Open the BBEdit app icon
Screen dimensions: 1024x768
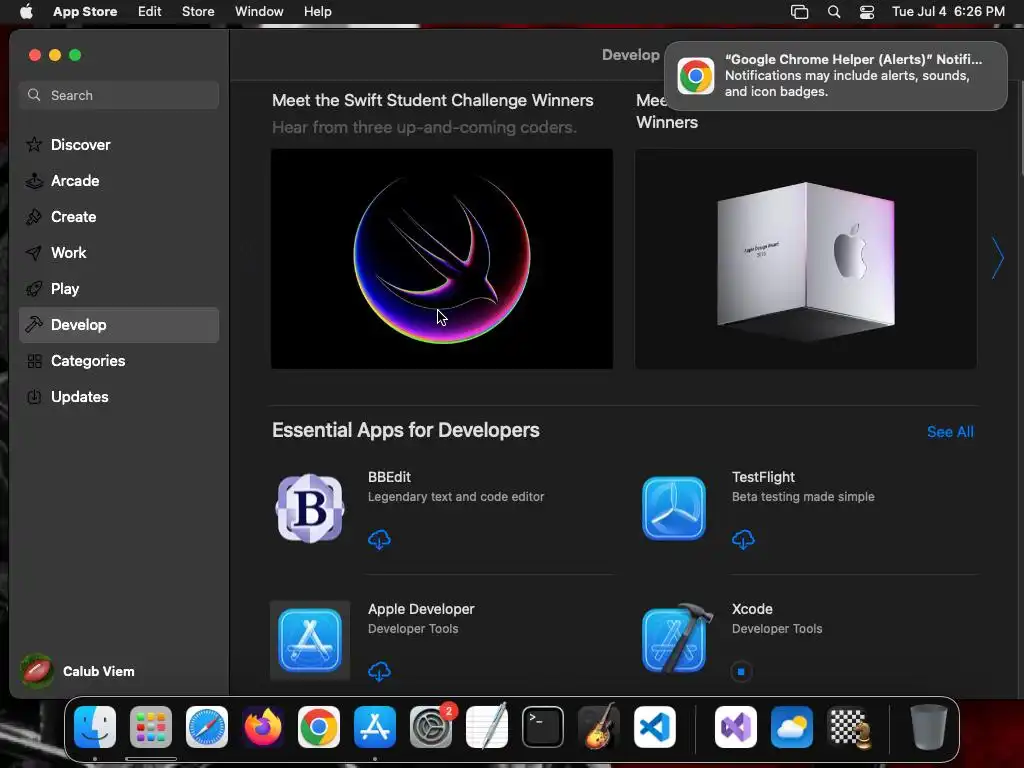coord(310,508)
